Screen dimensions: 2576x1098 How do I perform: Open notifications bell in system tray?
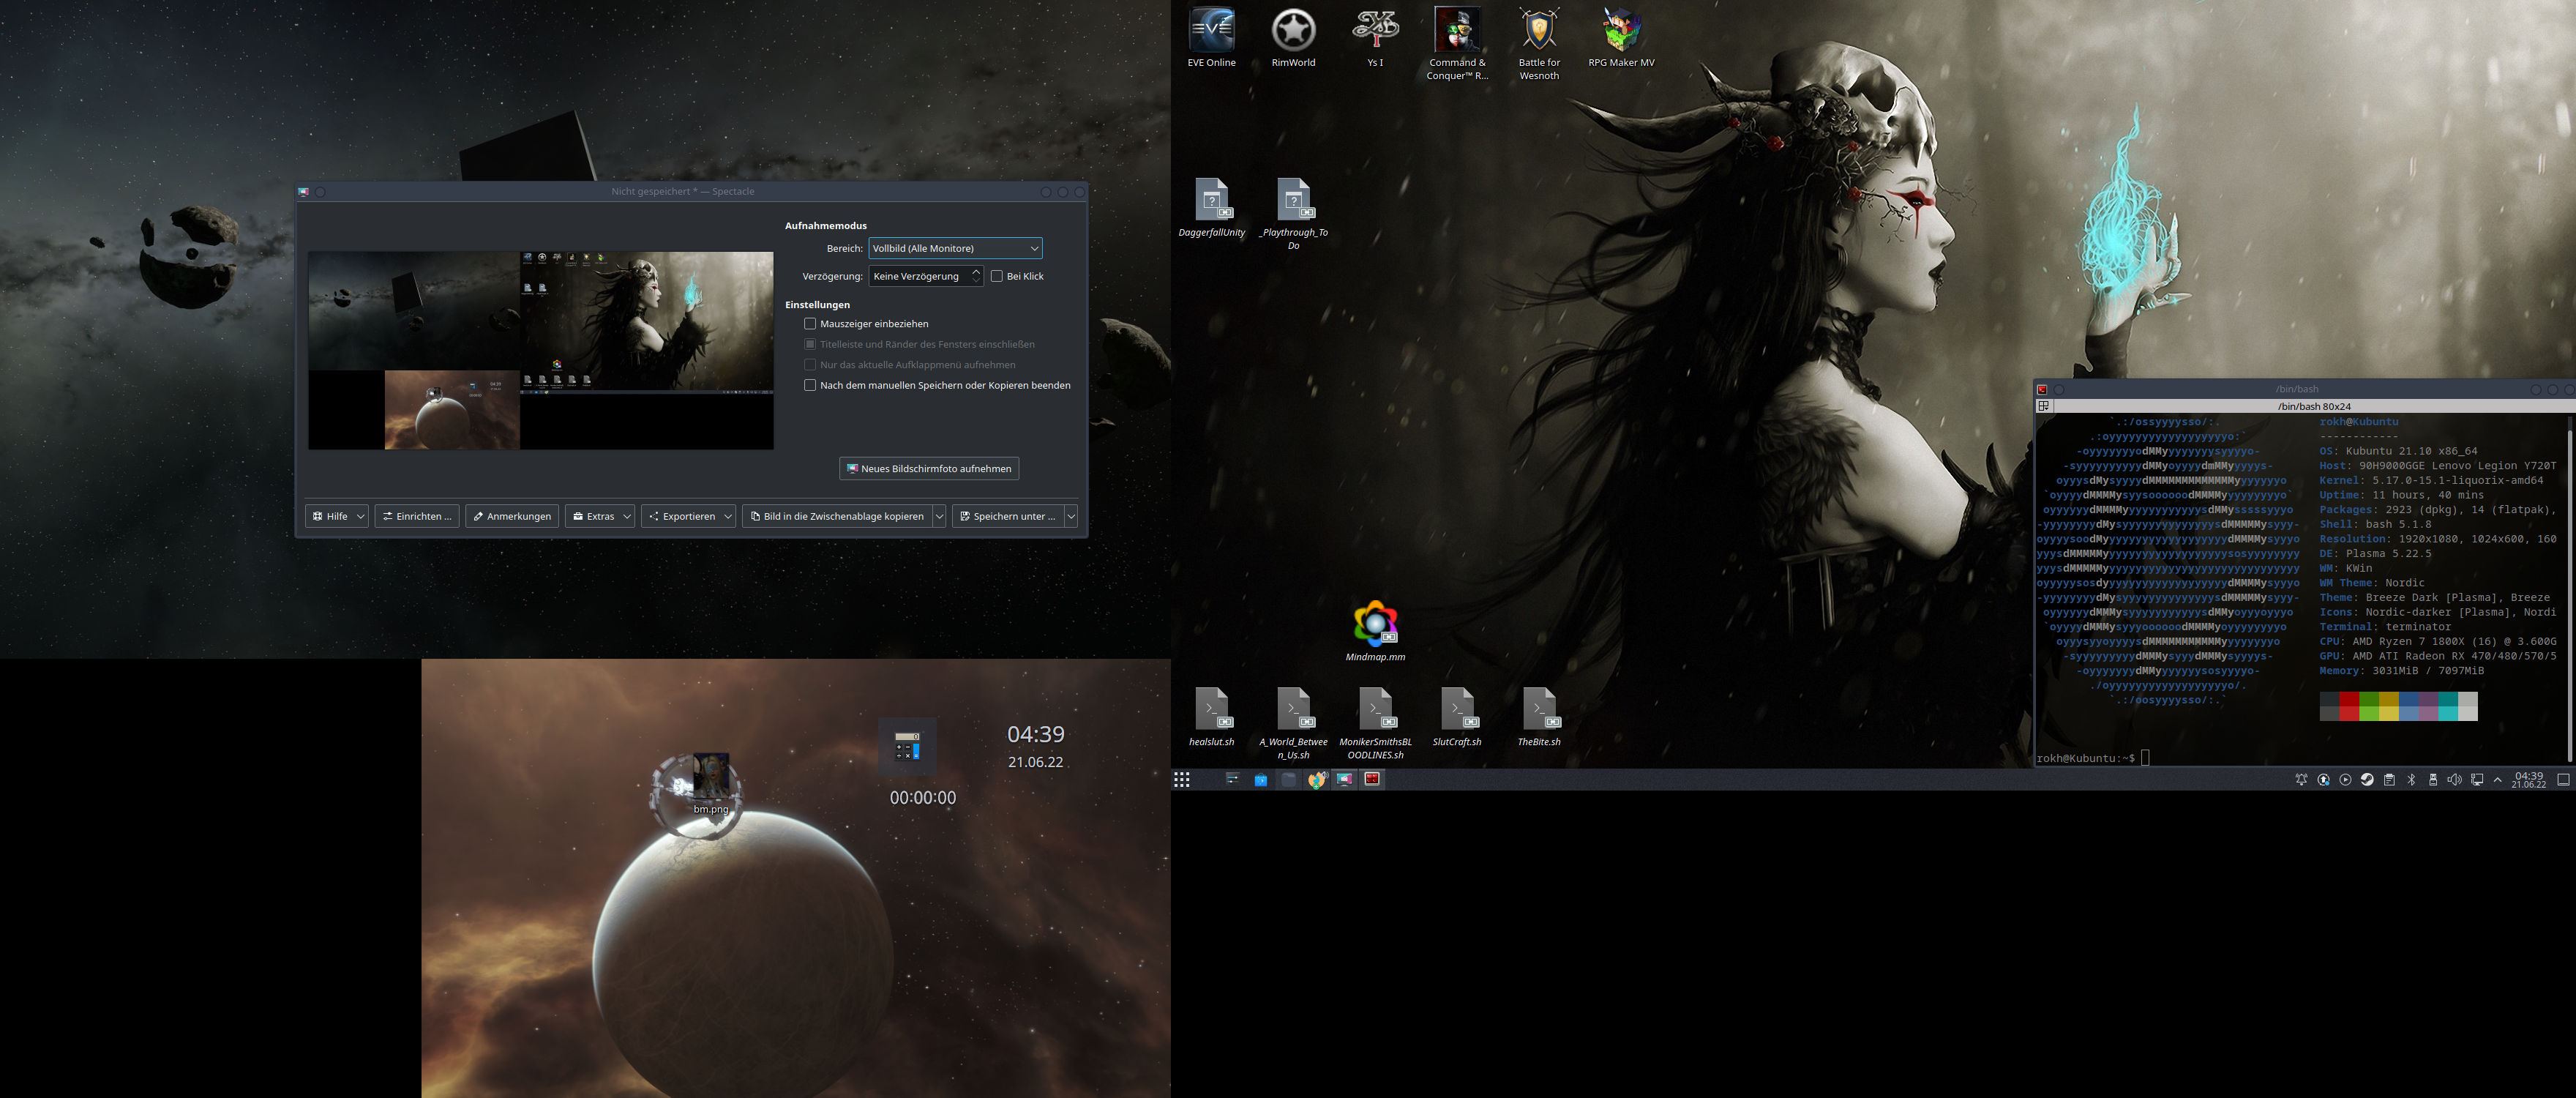point(2301,780)
